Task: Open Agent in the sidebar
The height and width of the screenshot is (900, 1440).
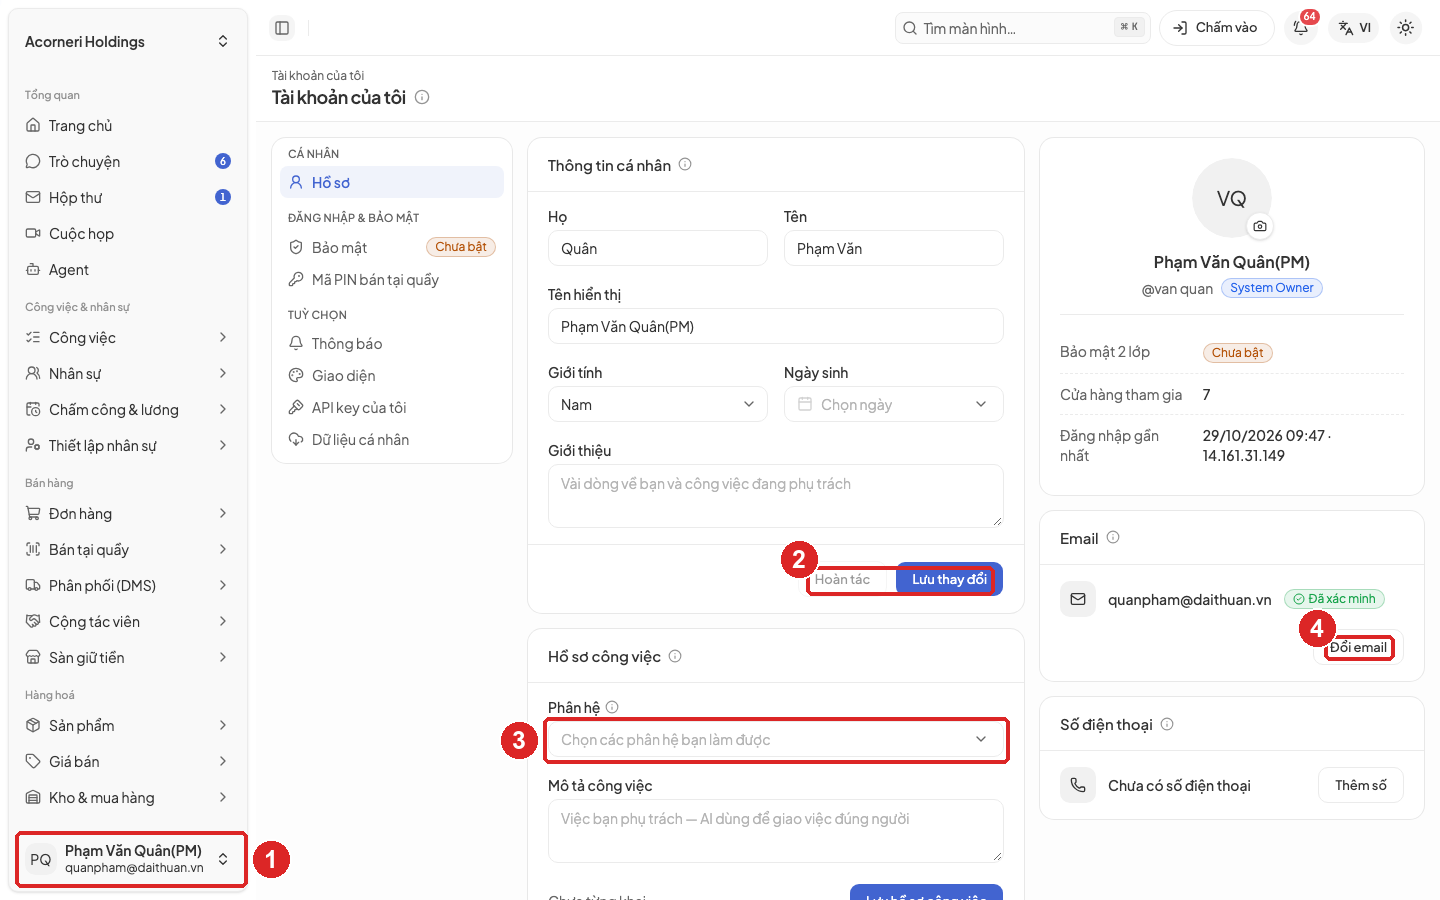Action: click(x=128, y=270)
